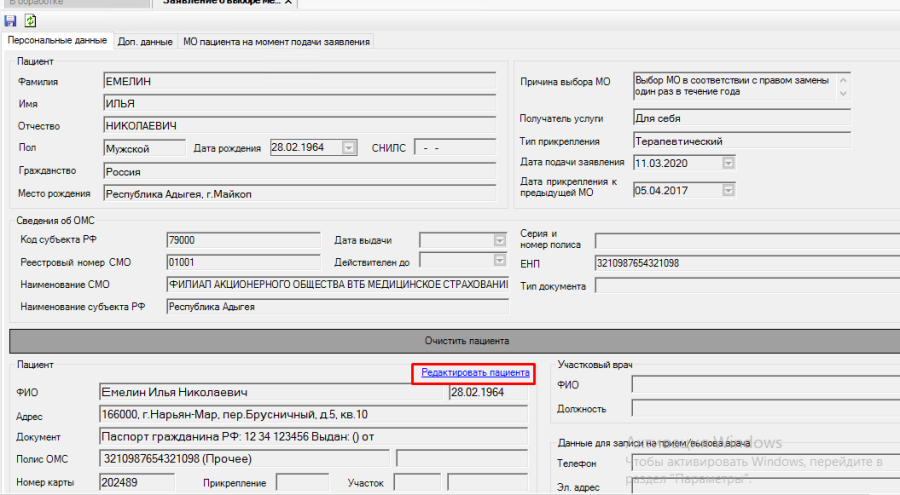Image resolution: width=900 pixels, height=495 pixels.
Task: Click the Наименование СМО field
Action: pyautogui.click(x=338, y=284)
